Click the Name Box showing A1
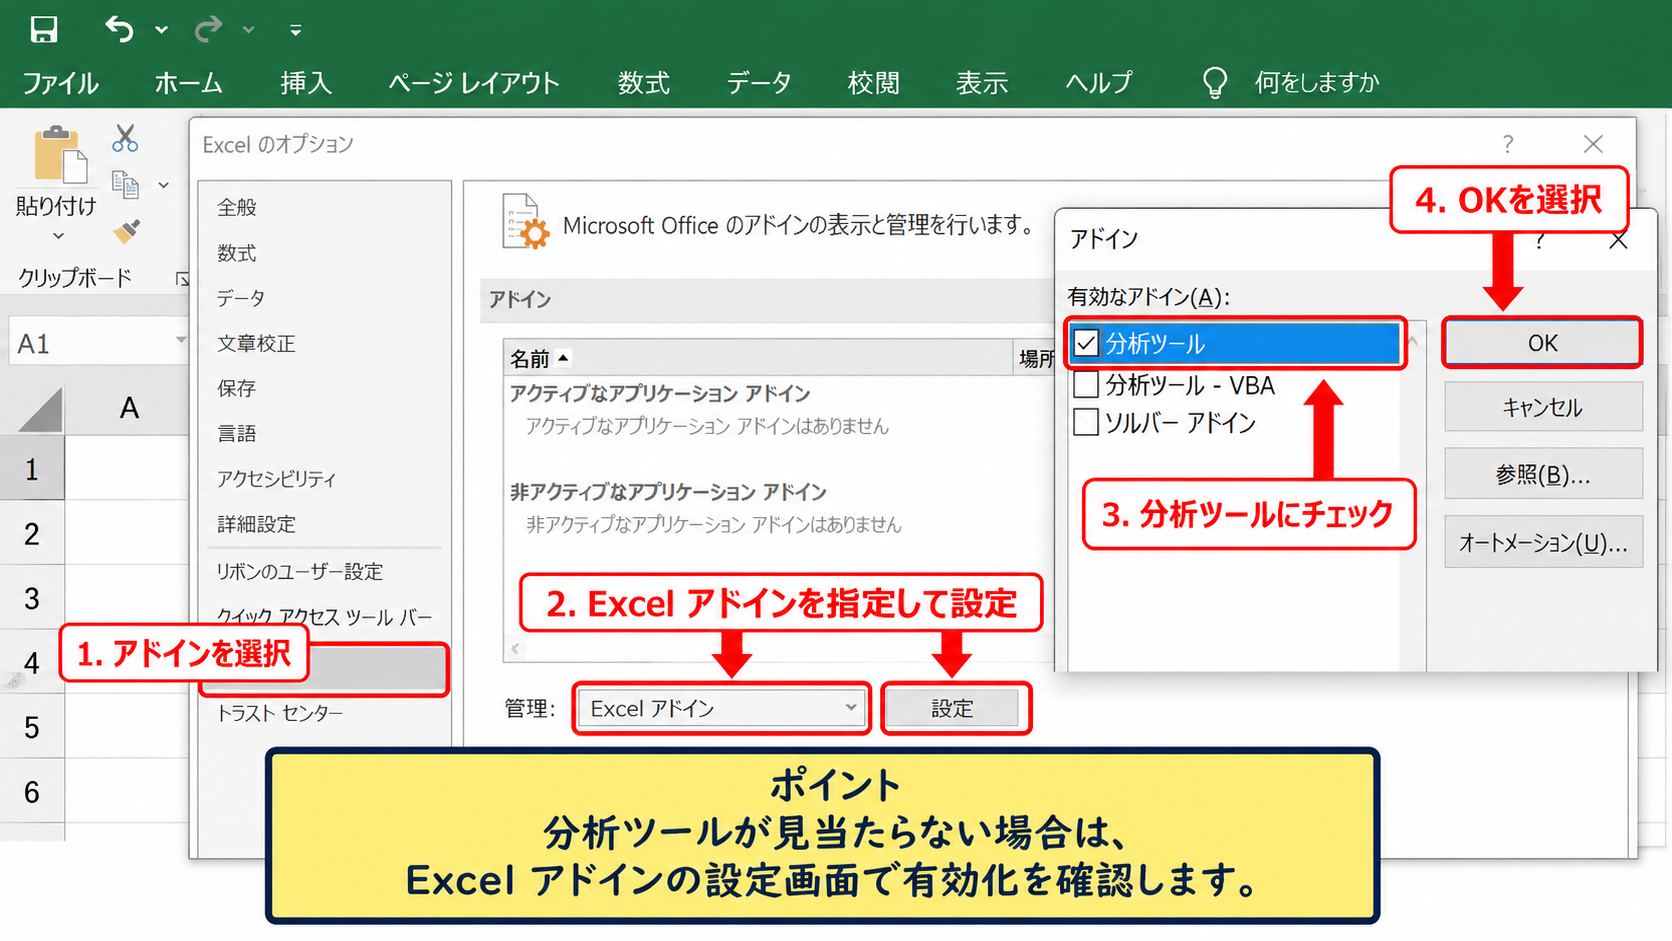The height and width of the screenshot is (941, 1672). (90, 344)
